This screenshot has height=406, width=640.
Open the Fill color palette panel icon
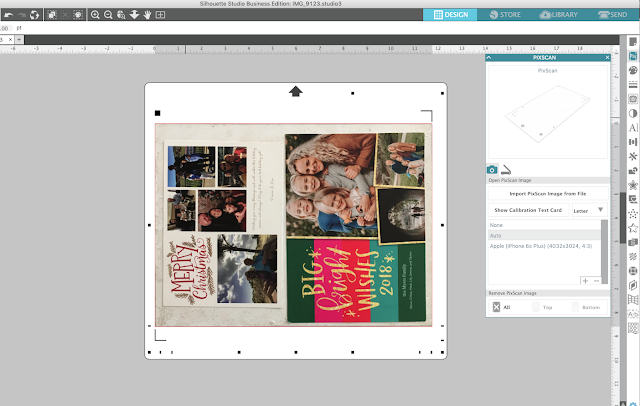click(x=633, y=70)
